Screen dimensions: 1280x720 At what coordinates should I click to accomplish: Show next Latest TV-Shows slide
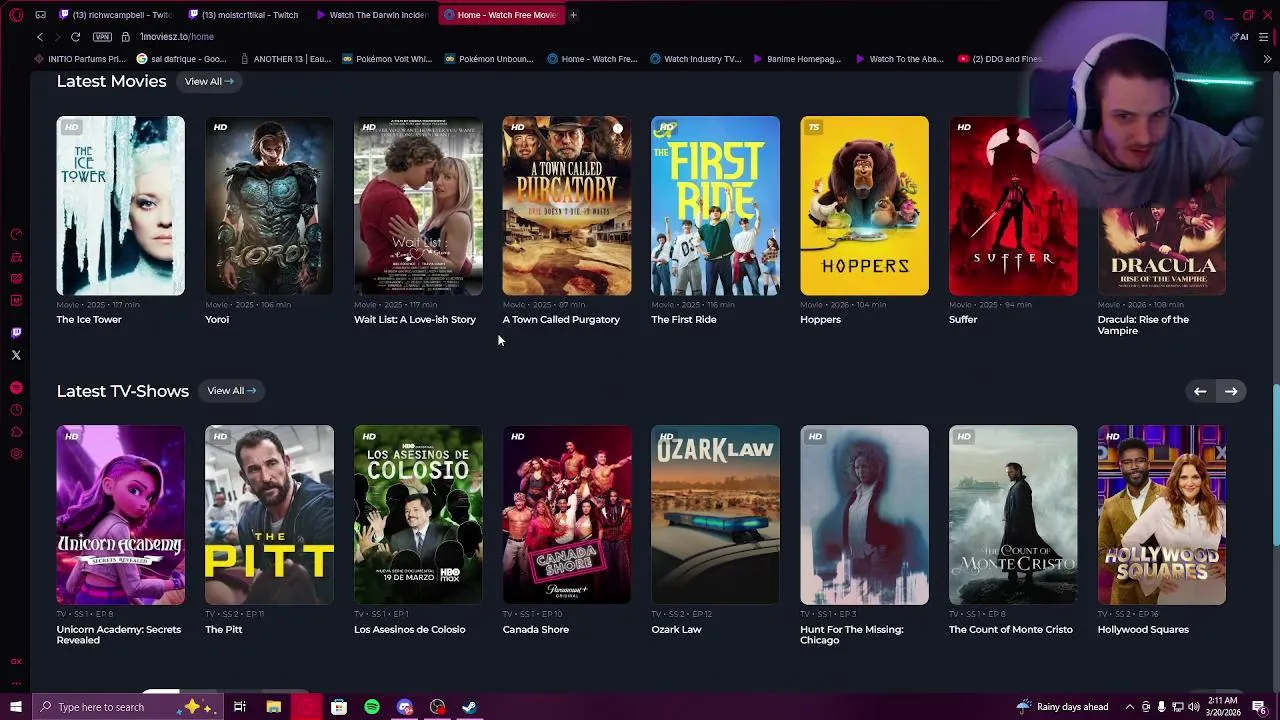[x=1231, y=392]
